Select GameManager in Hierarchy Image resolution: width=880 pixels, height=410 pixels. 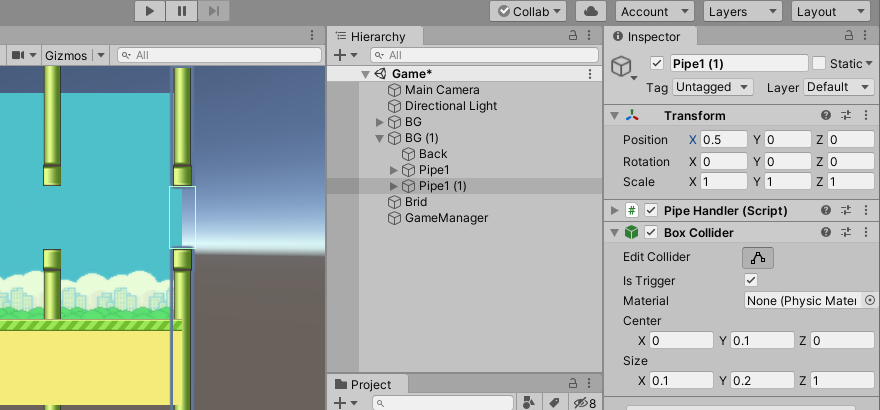(x=446, y=218)
